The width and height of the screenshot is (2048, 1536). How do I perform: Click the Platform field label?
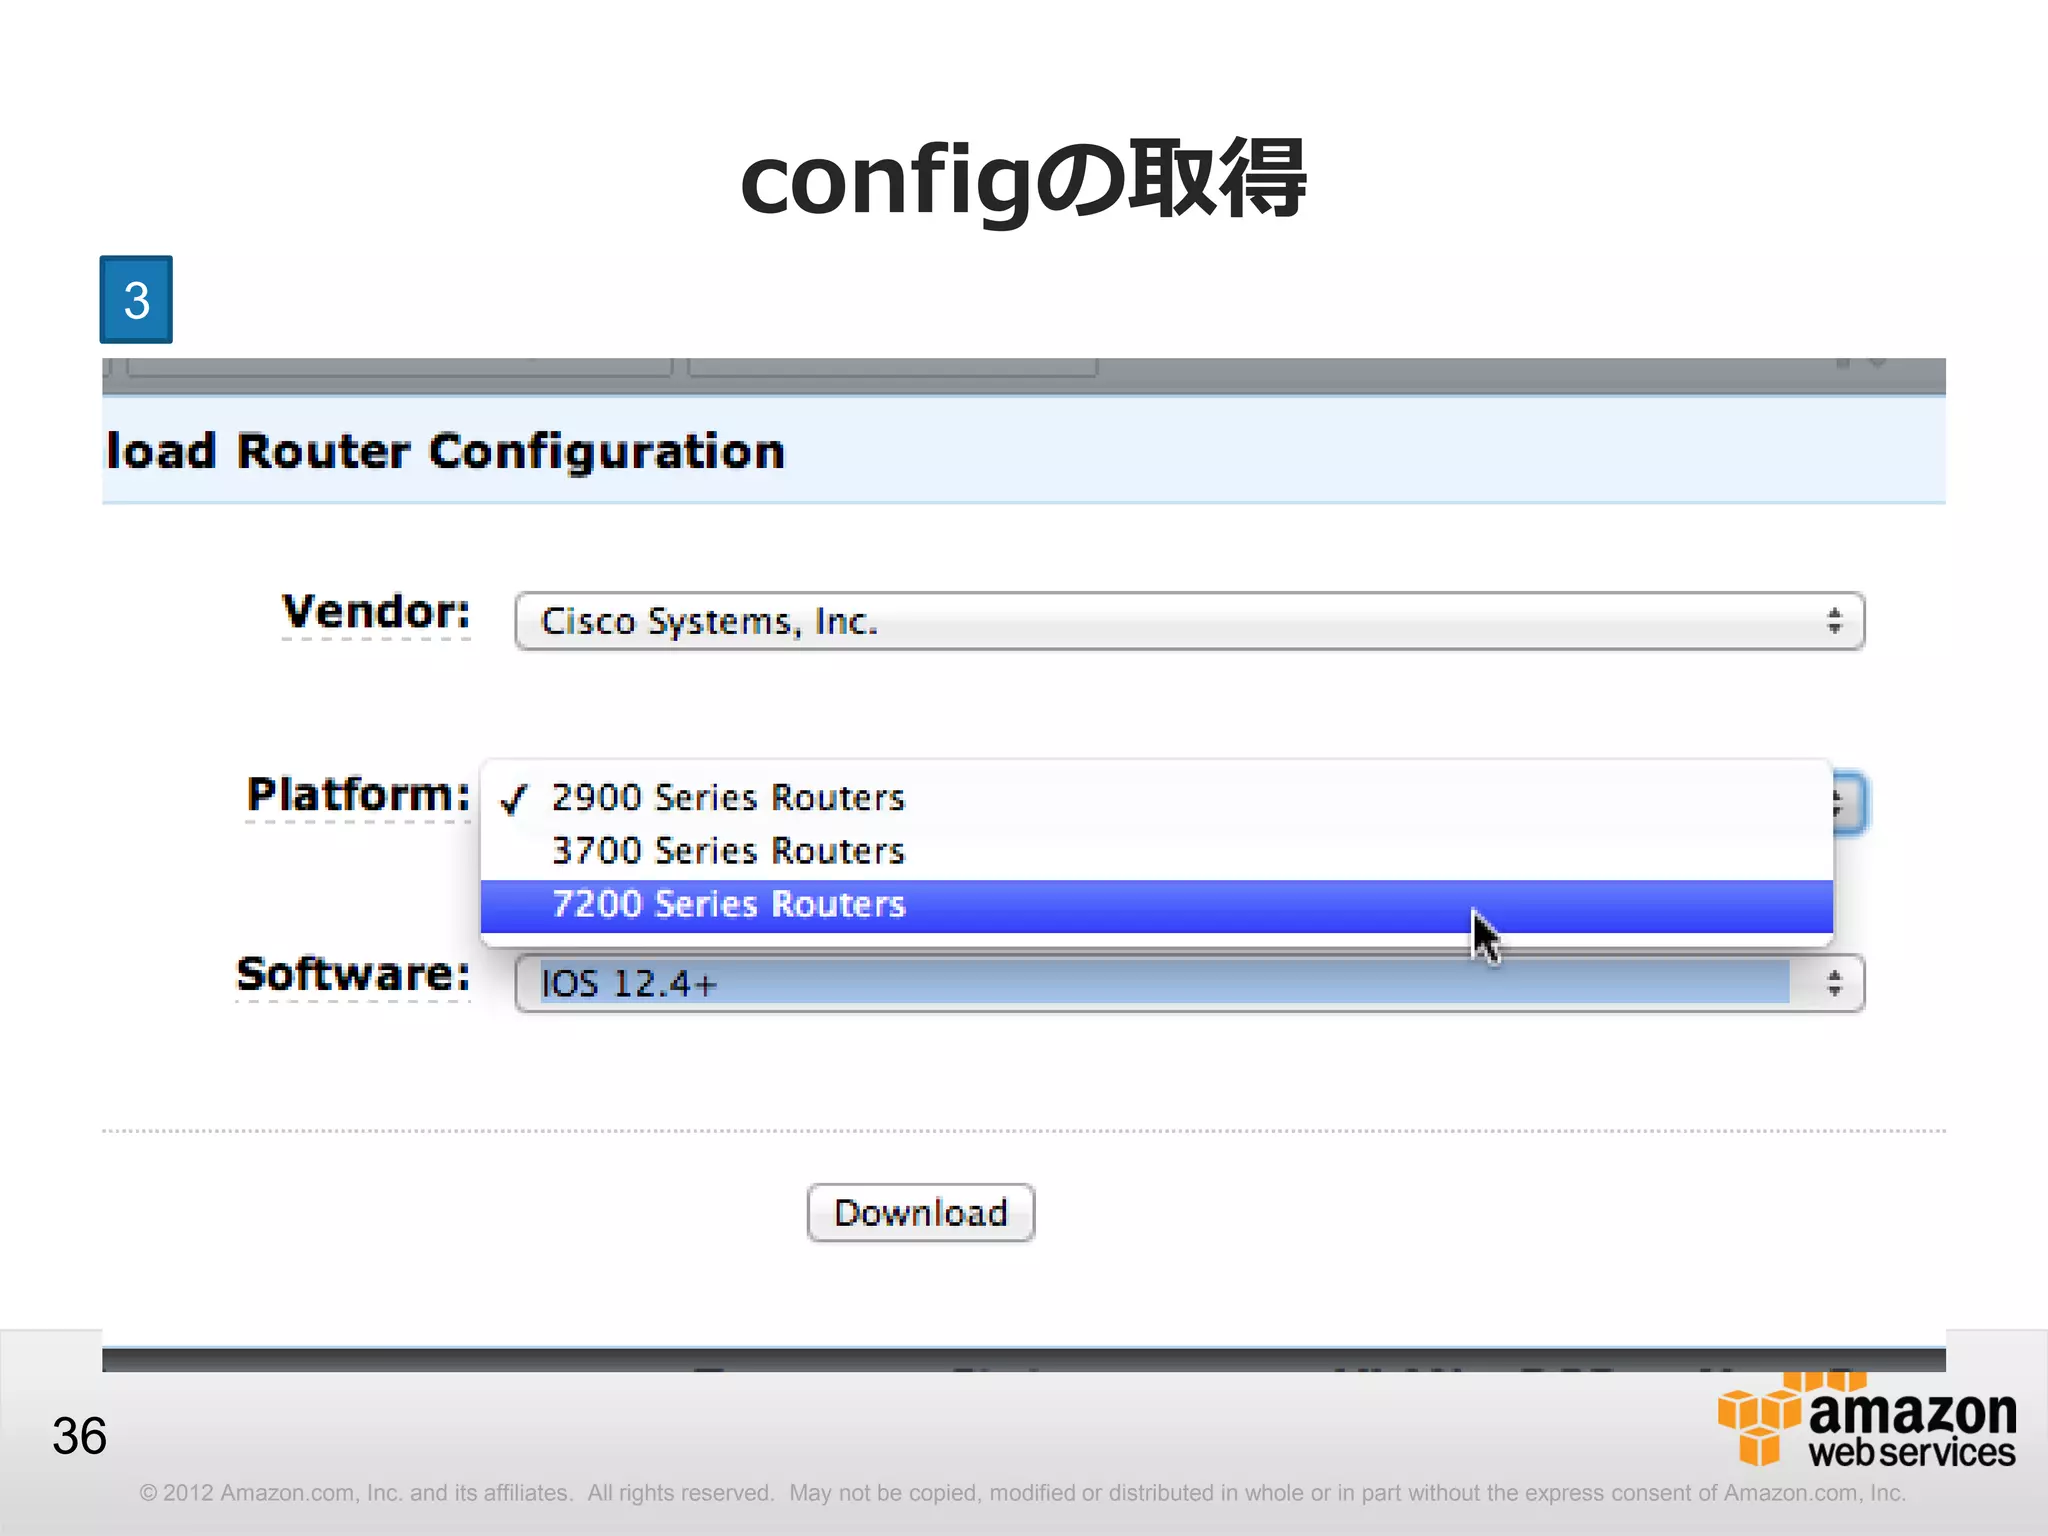[358, 795]
